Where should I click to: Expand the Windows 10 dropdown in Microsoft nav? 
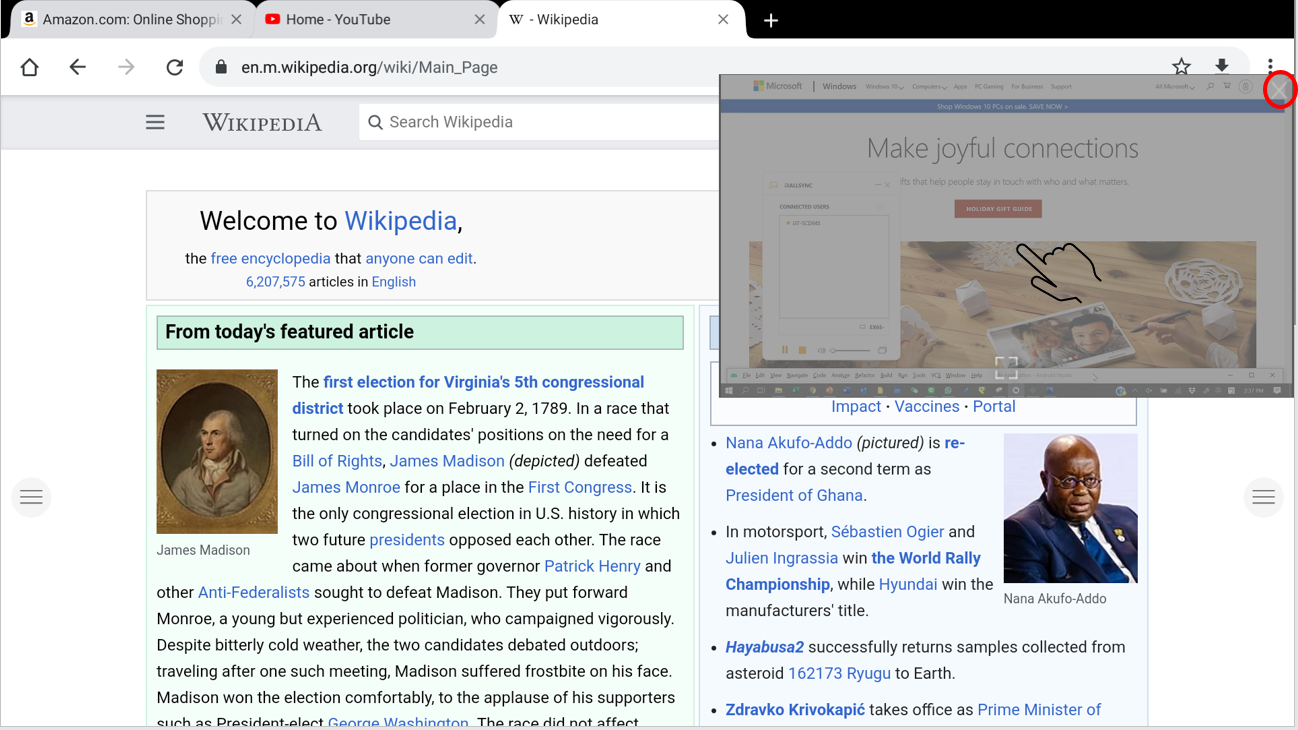(885, 86)
